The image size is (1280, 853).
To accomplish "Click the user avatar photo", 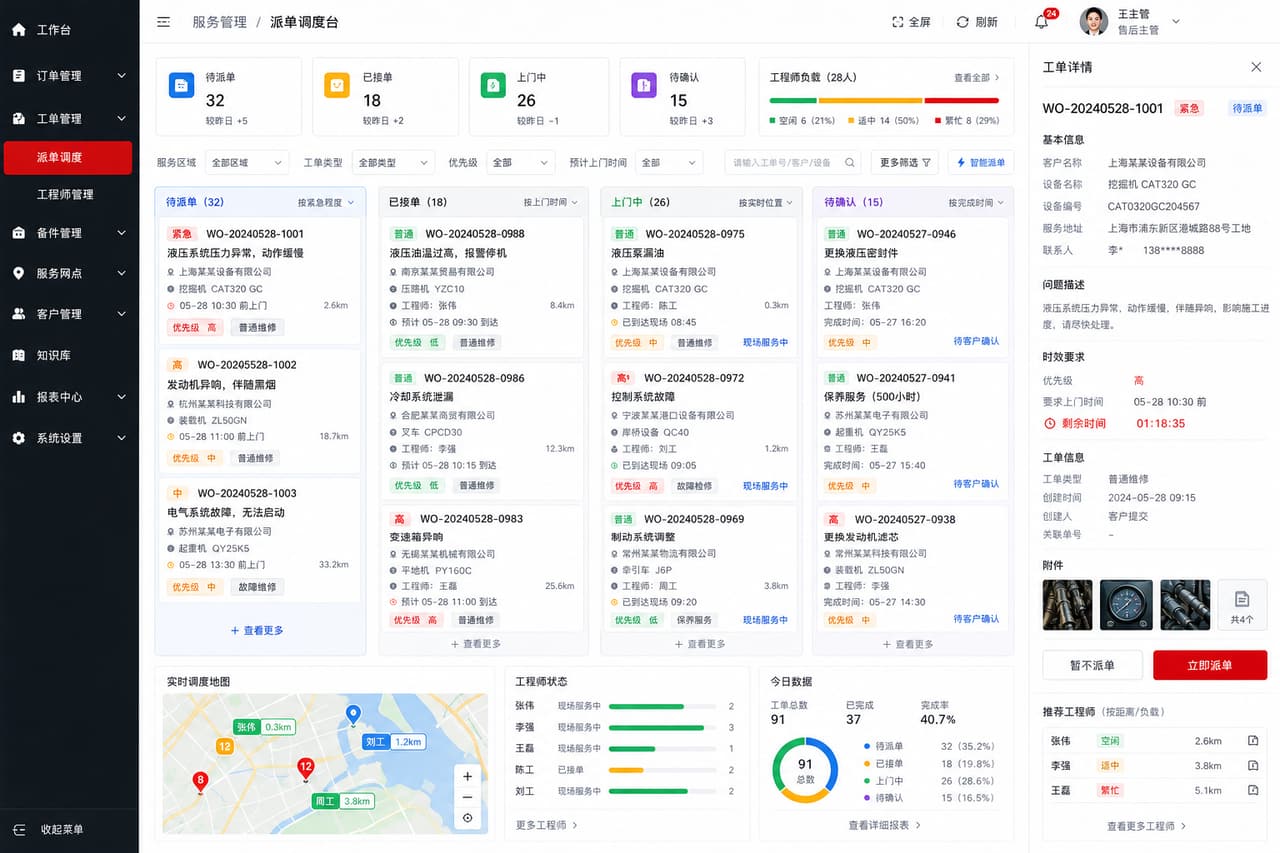I will pyautogui.click(x=1094, y=22).
